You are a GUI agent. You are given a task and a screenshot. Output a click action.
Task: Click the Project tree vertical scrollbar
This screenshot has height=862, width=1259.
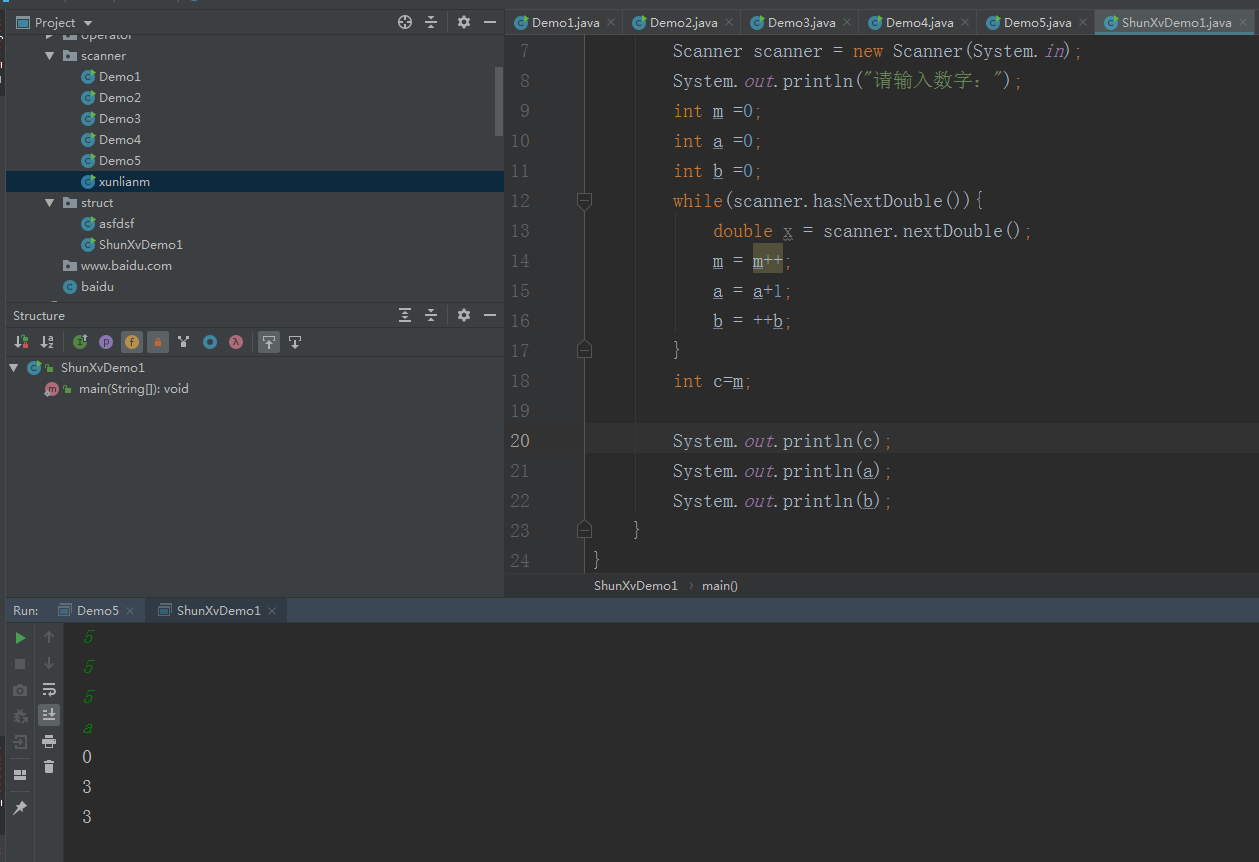click(x=499, y=100)
